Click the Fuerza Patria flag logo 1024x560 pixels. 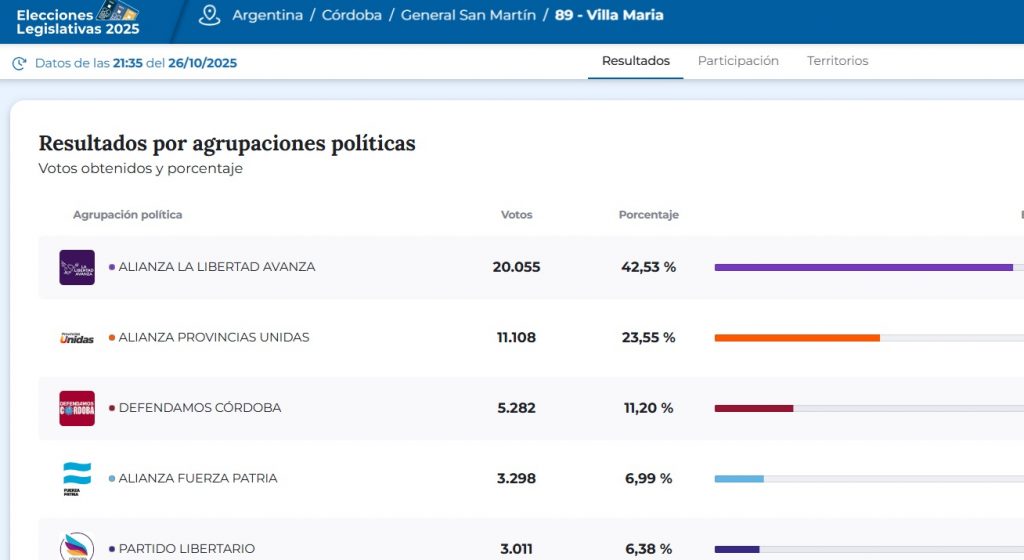[77, 478]
